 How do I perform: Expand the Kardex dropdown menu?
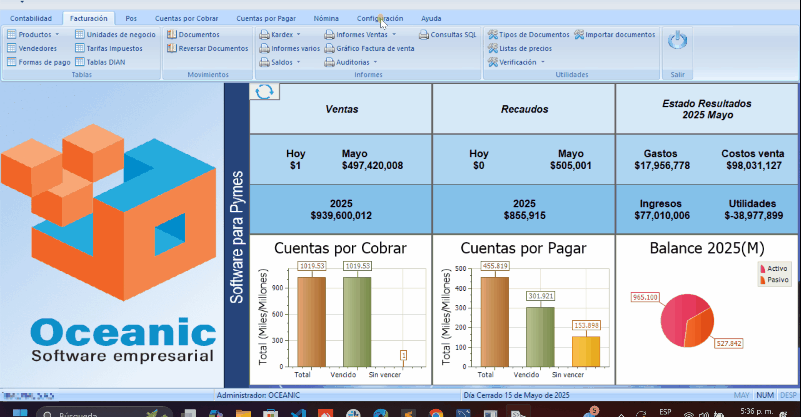click(282, 34)
